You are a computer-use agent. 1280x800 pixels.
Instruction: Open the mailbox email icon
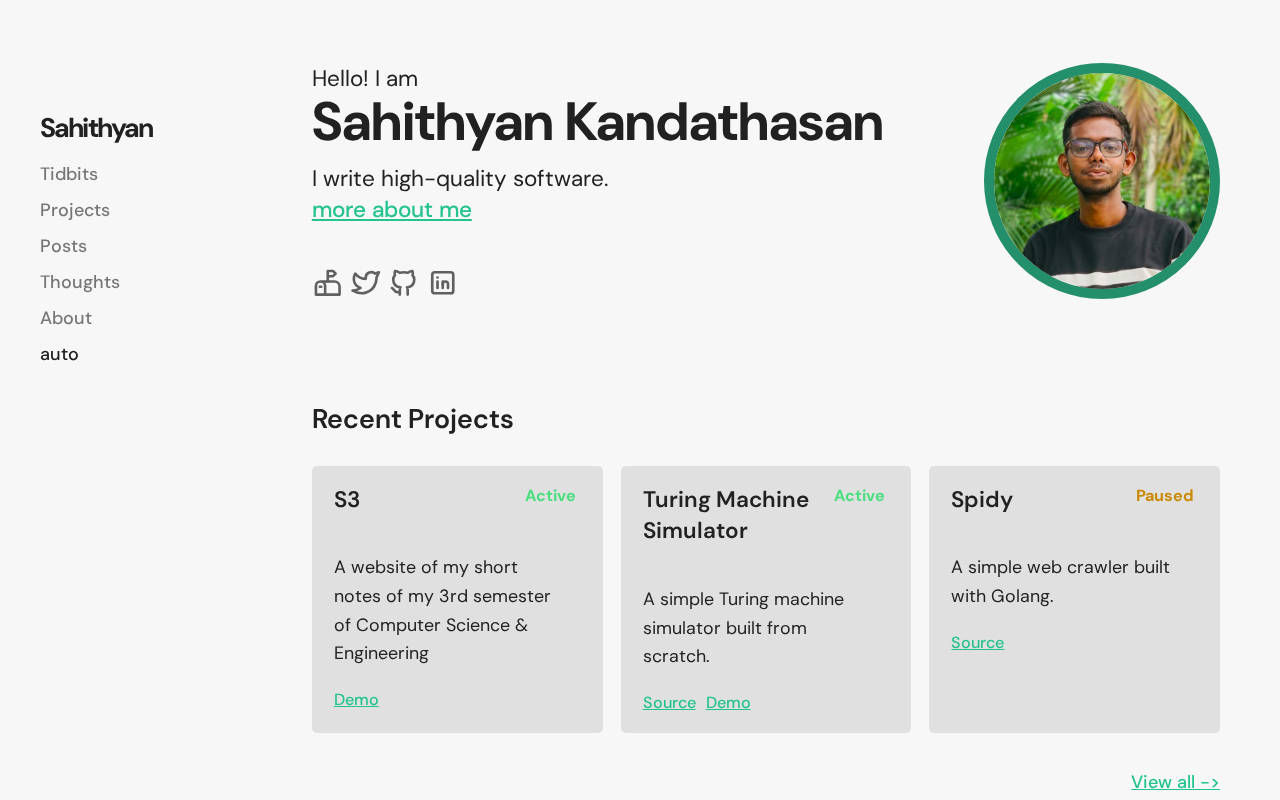(x=328, y=283)
